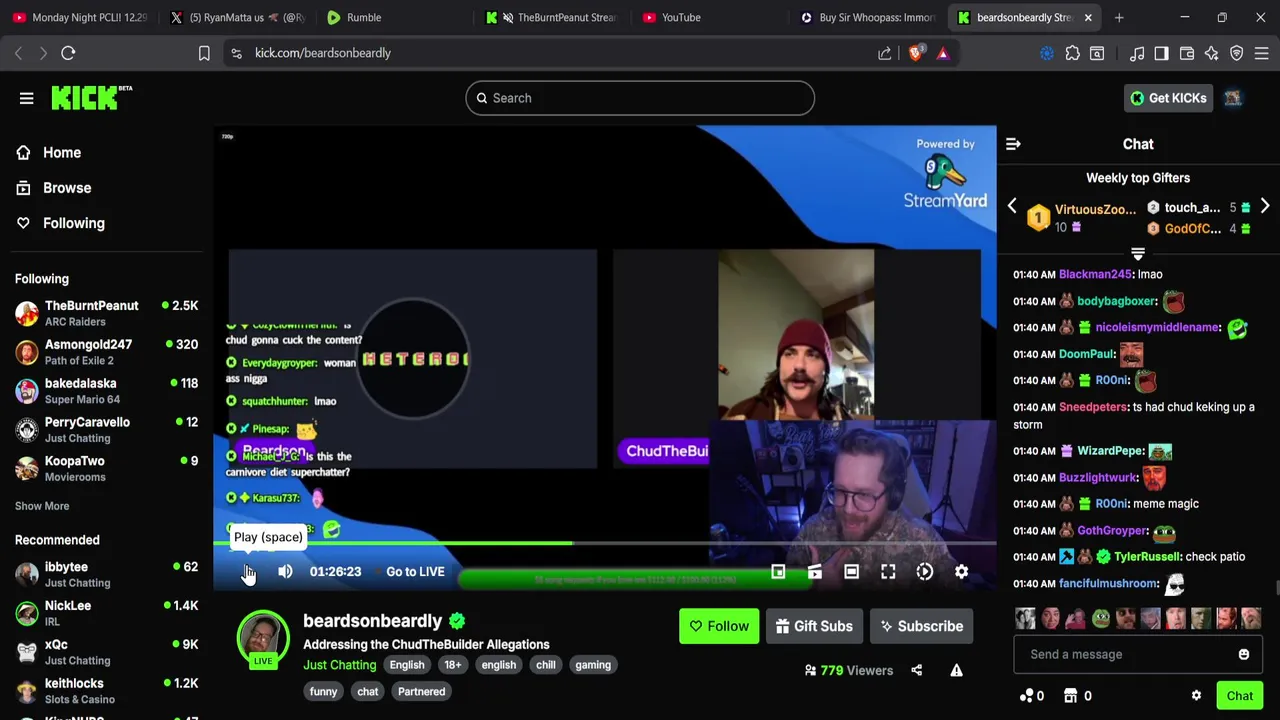Toggle mini player mode
Screen dimensions: 1280x720
tap(778, 572)
